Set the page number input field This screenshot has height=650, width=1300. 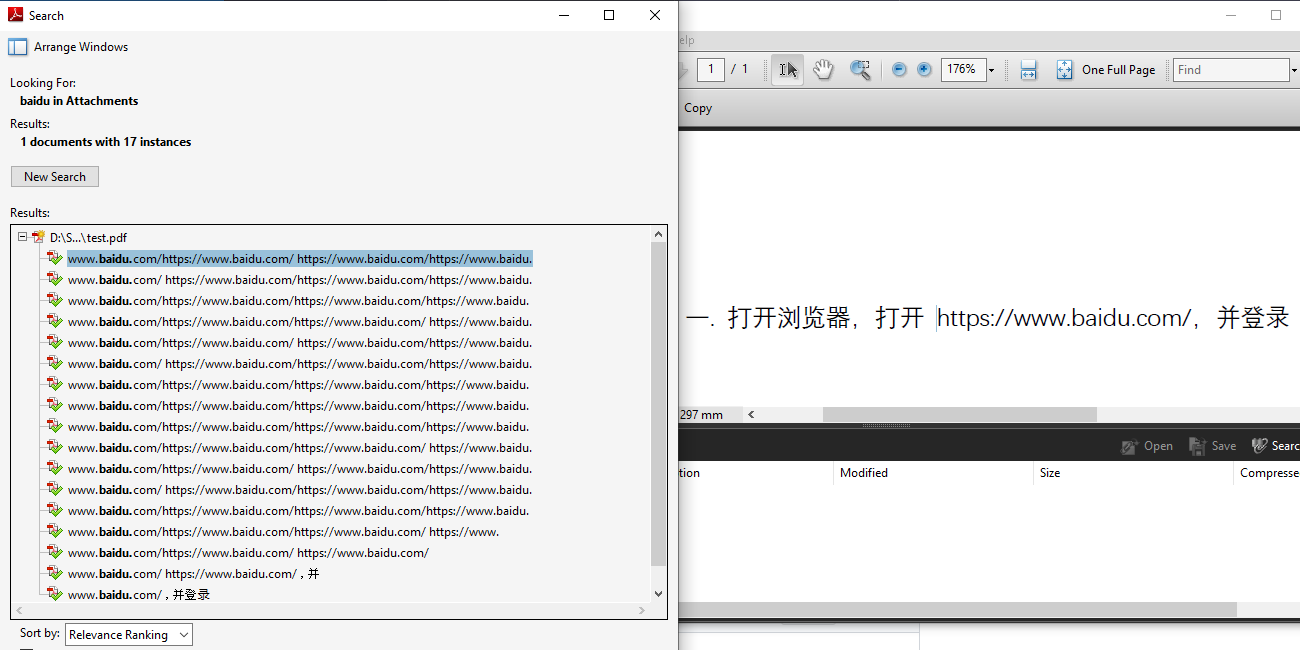tap(710, 69)
